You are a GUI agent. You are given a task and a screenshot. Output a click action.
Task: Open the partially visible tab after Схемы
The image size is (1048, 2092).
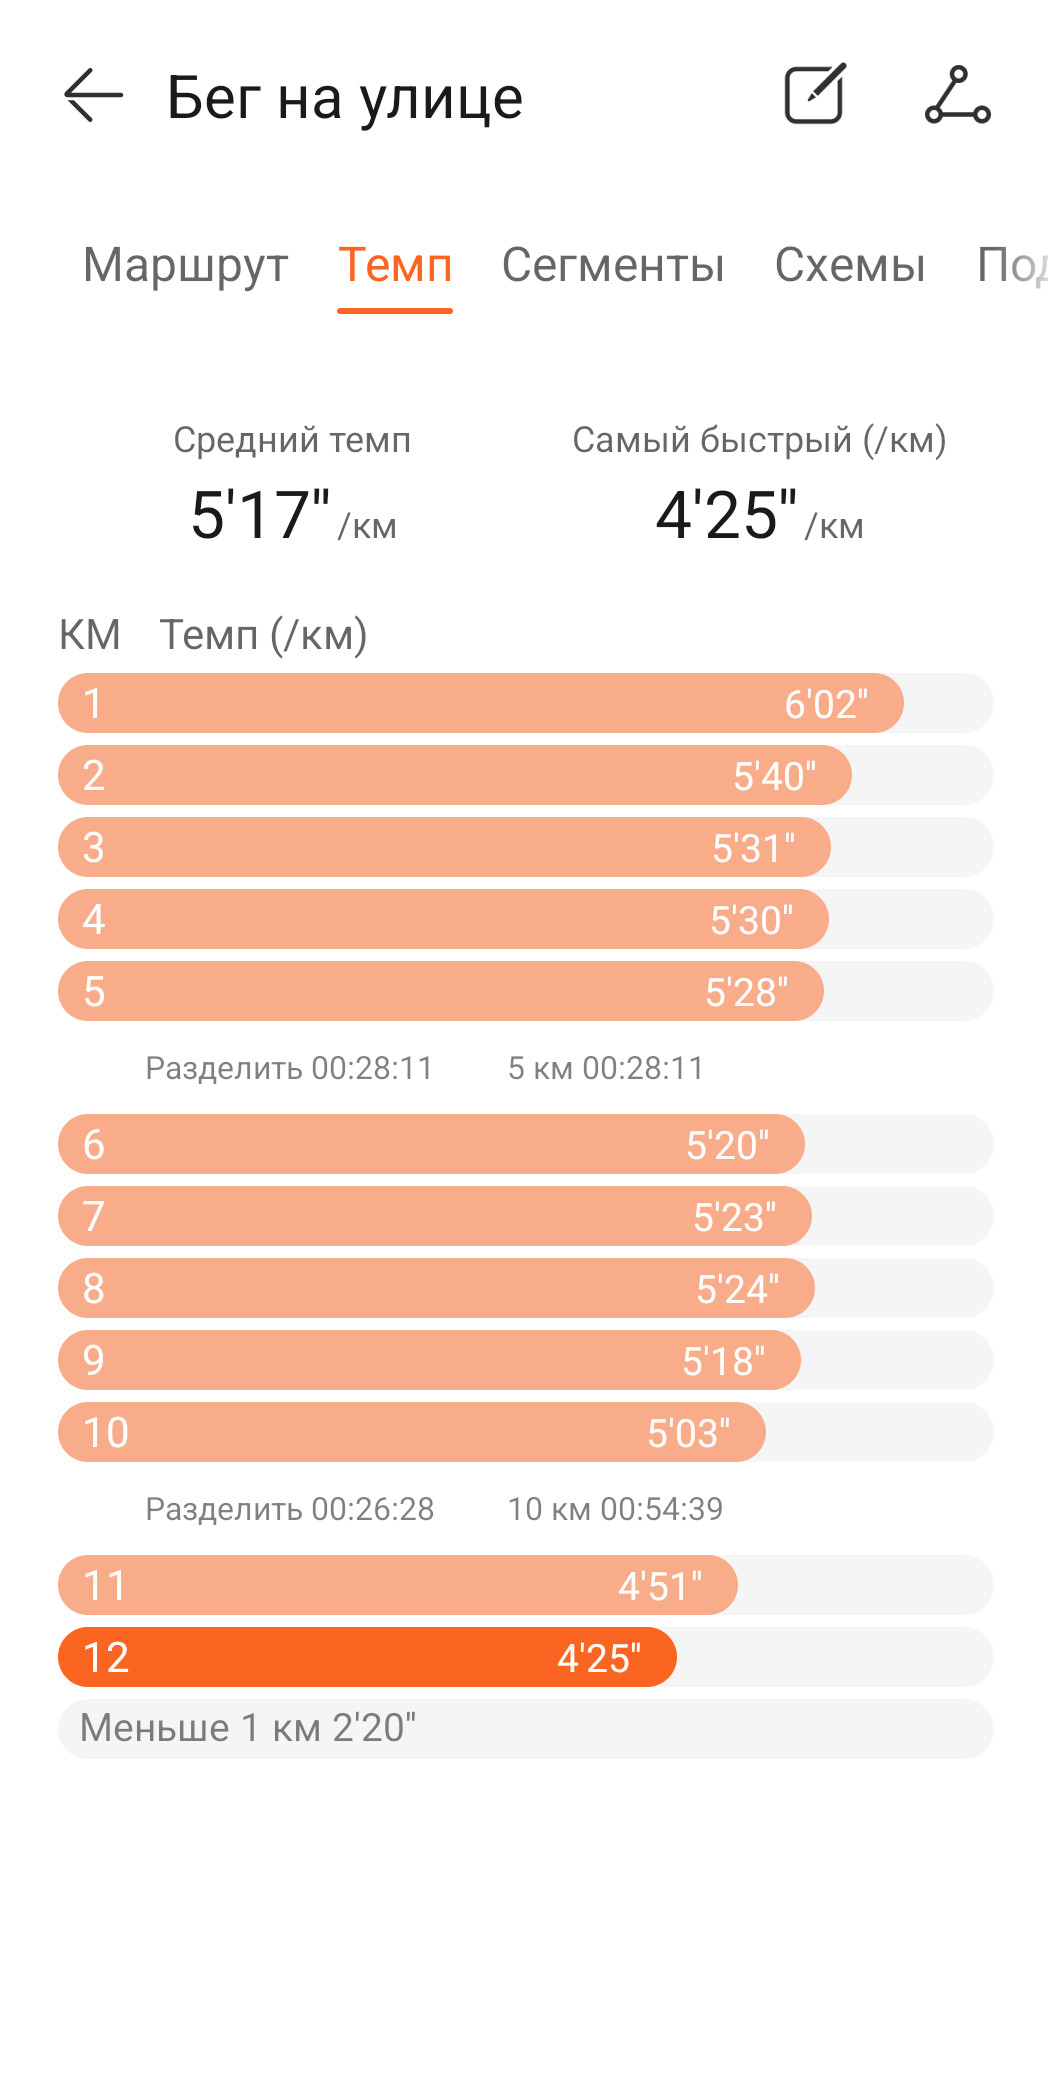point(1012,265)
